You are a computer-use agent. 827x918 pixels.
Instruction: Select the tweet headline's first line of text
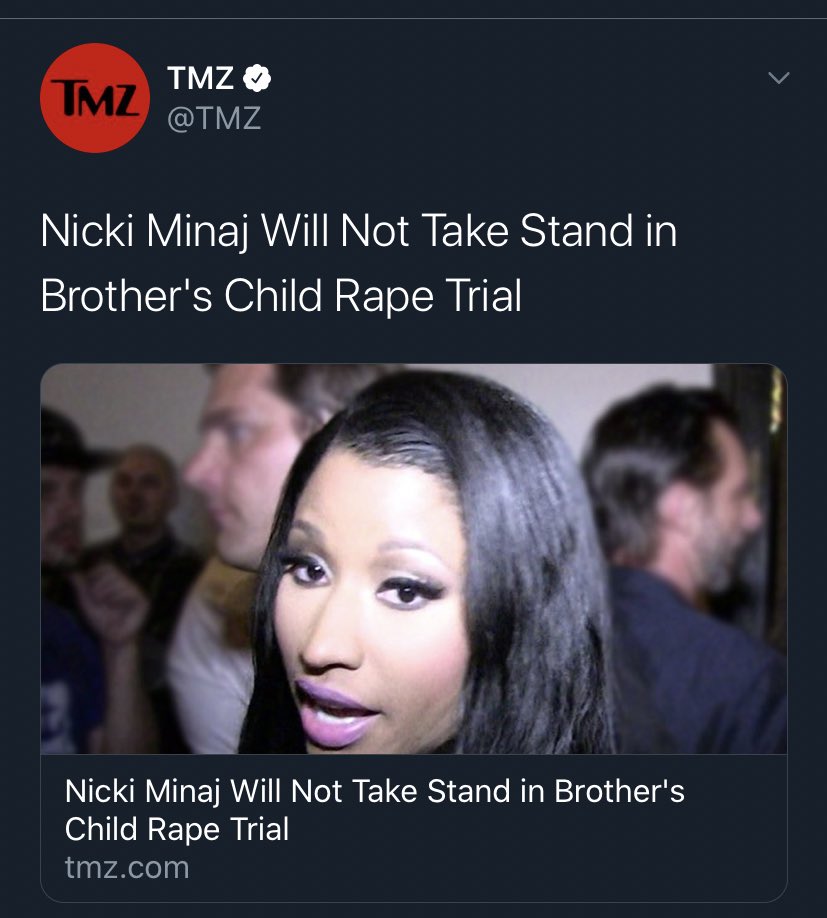click(x=359, y=231)
